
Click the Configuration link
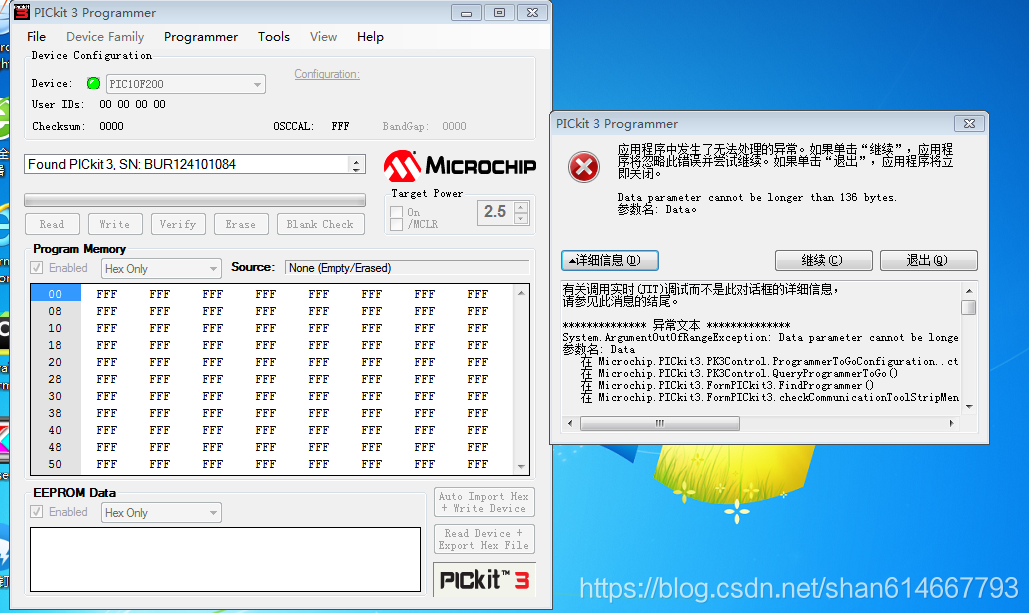point(327,74)
